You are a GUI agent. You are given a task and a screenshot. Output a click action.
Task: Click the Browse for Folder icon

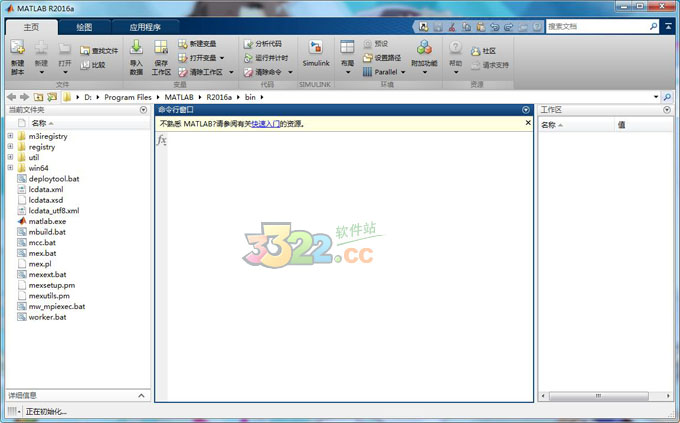click(52, 97)
